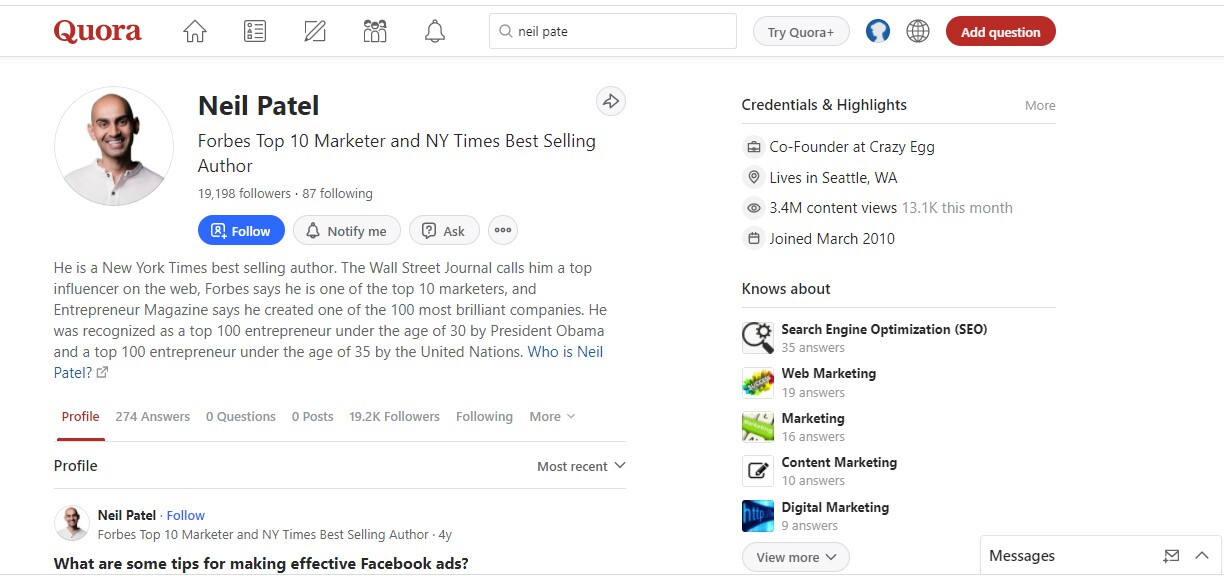Screen dimensions: 1224x576
Task: Click the Follow link beside post author
Action: (186, 515)
